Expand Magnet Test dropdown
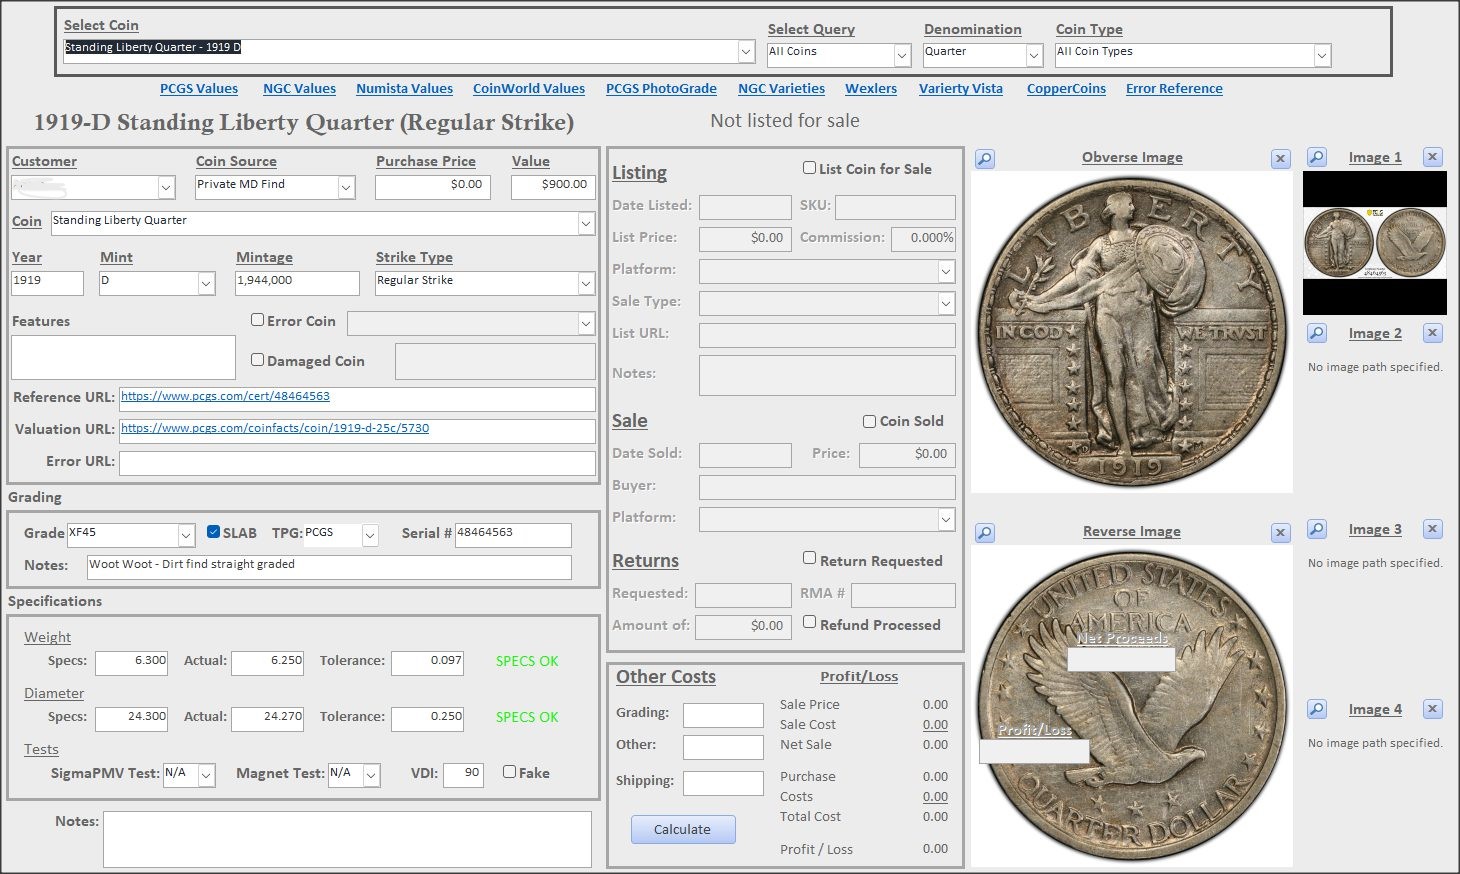Viewport: 1460px width, 874px height. click(372, 775)
